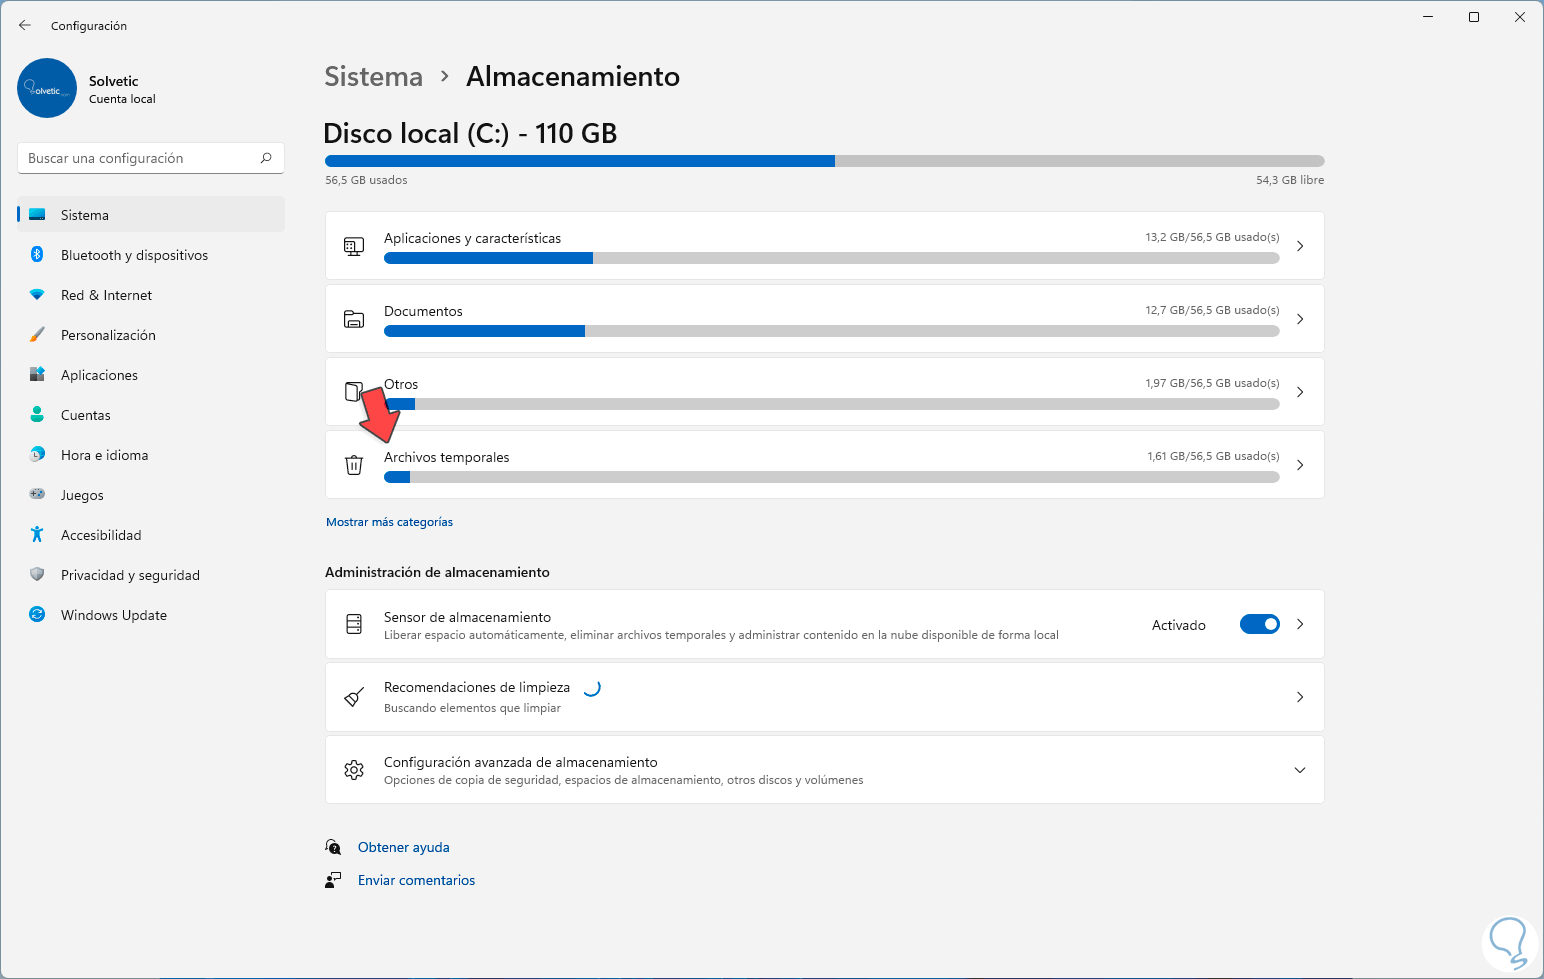Viewport: 1544px width, 979px height.
Task: Open Aplicaciones y características chevron
Action: point(1299,246)
